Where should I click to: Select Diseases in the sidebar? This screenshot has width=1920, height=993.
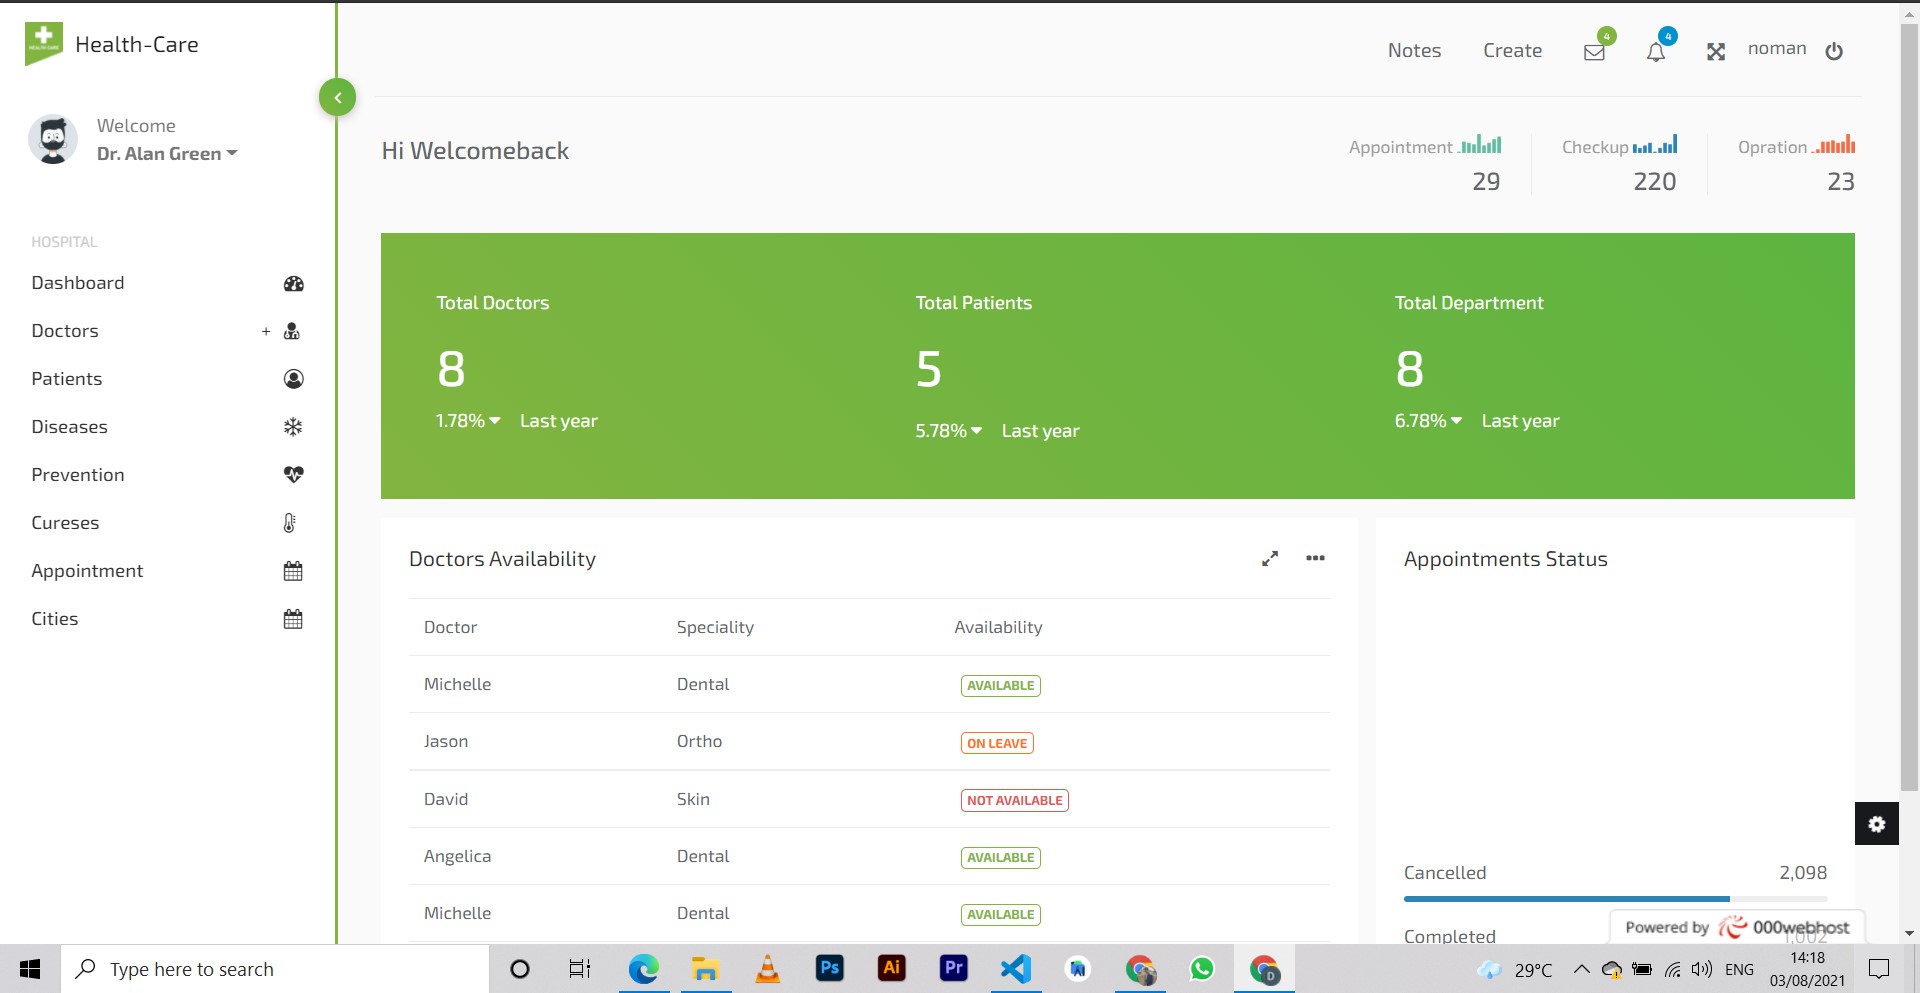click(69, 427)
